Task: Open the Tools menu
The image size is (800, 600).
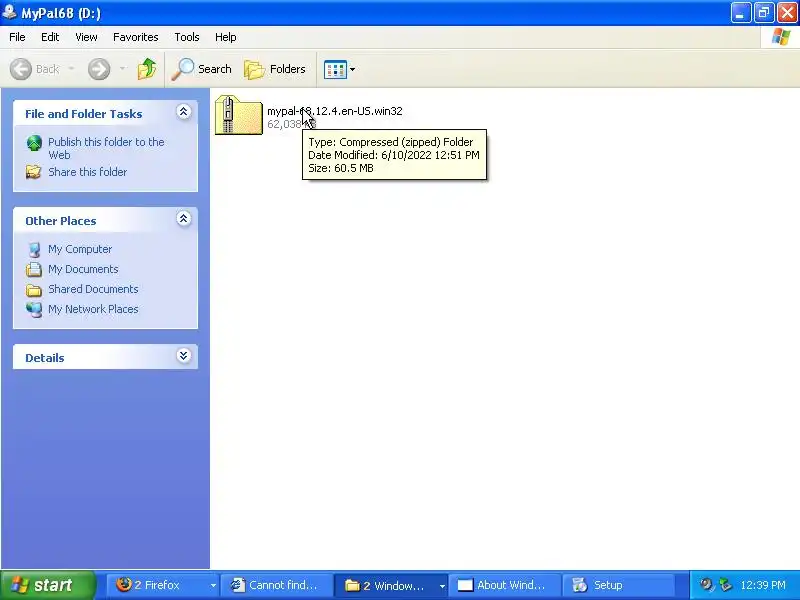Action: (x=187, y=37)
